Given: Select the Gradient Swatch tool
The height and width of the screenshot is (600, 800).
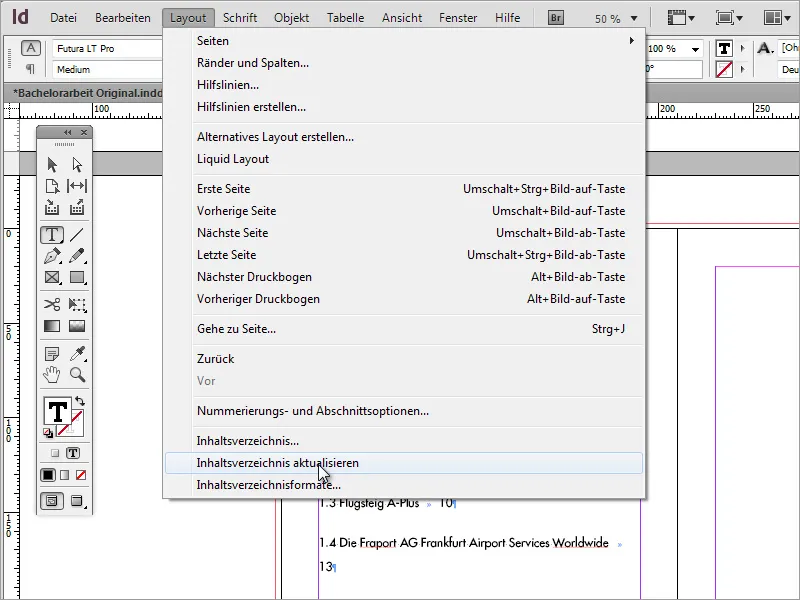Looking at the screenshot, I should click(52, 326).
